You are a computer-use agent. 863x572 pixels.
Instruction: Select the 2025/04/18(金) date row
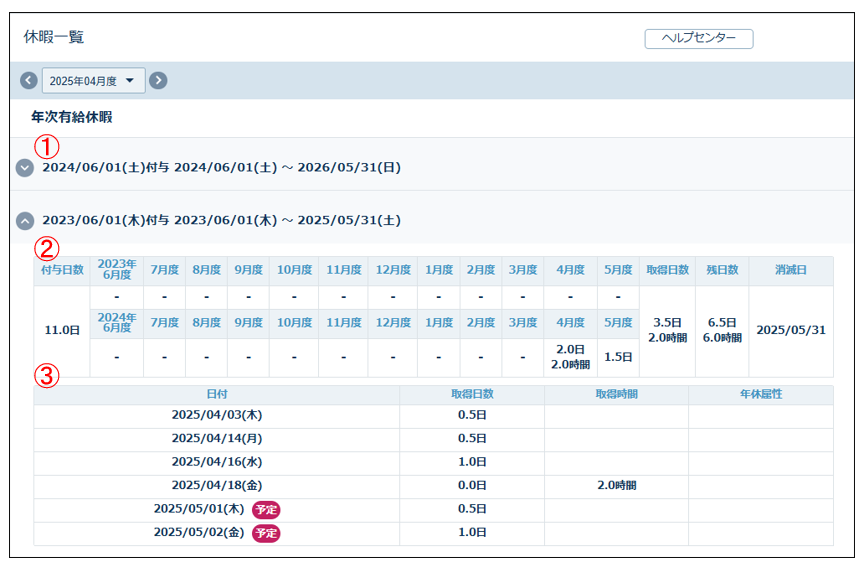tap(216, 486)
